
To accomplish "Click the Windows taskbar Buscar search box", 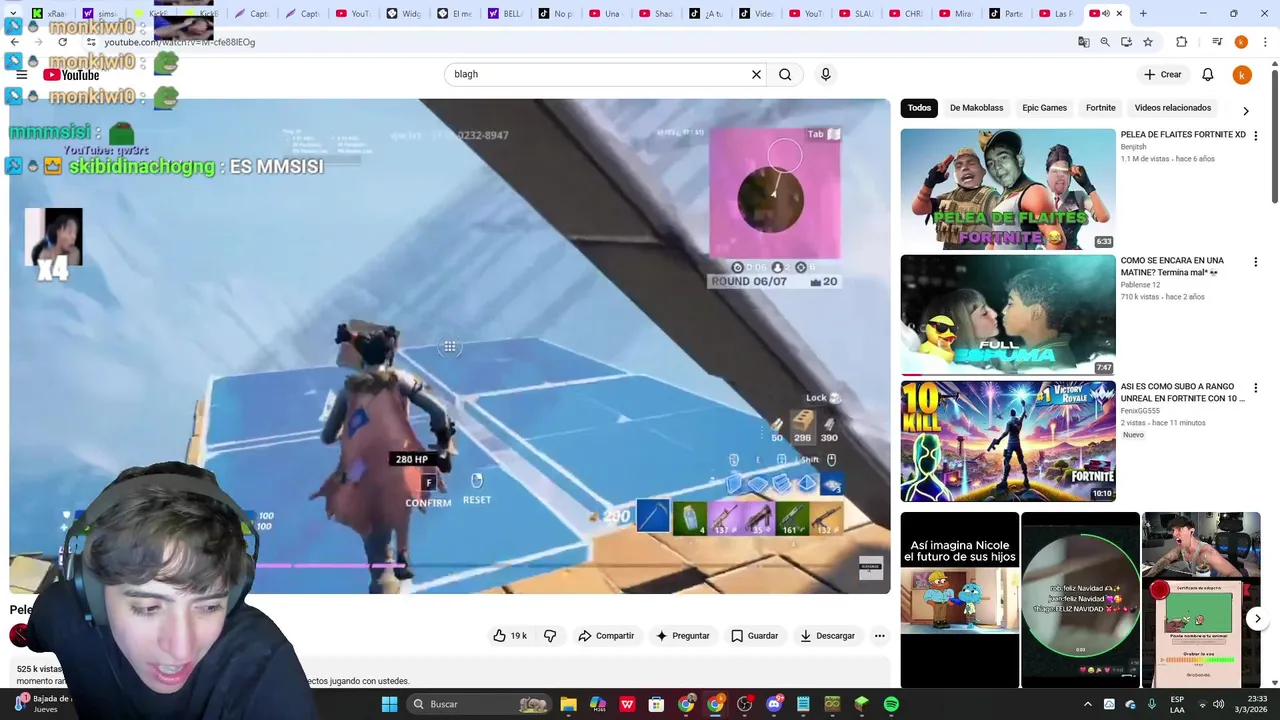I will click(478, 704).
